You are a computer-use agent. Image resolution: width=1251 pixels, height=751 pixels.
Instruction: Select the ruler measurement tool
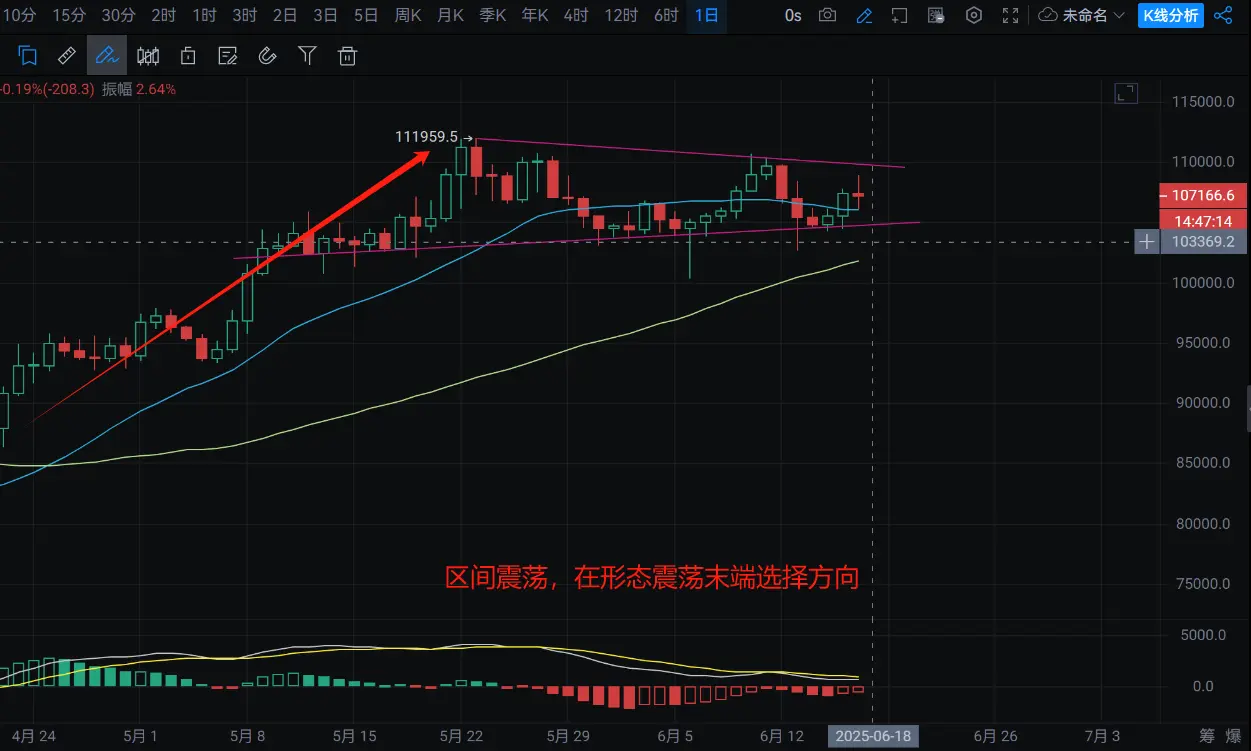coord(67,56)
